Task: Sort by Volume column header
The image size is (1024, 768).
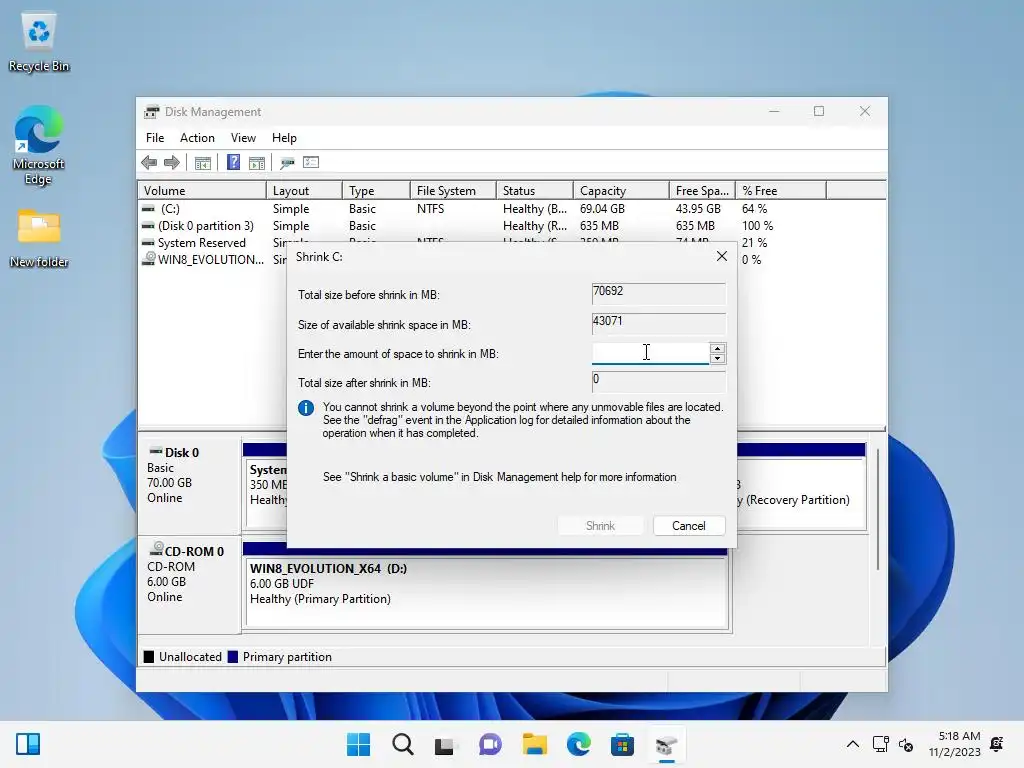Action: click(202, 191)
